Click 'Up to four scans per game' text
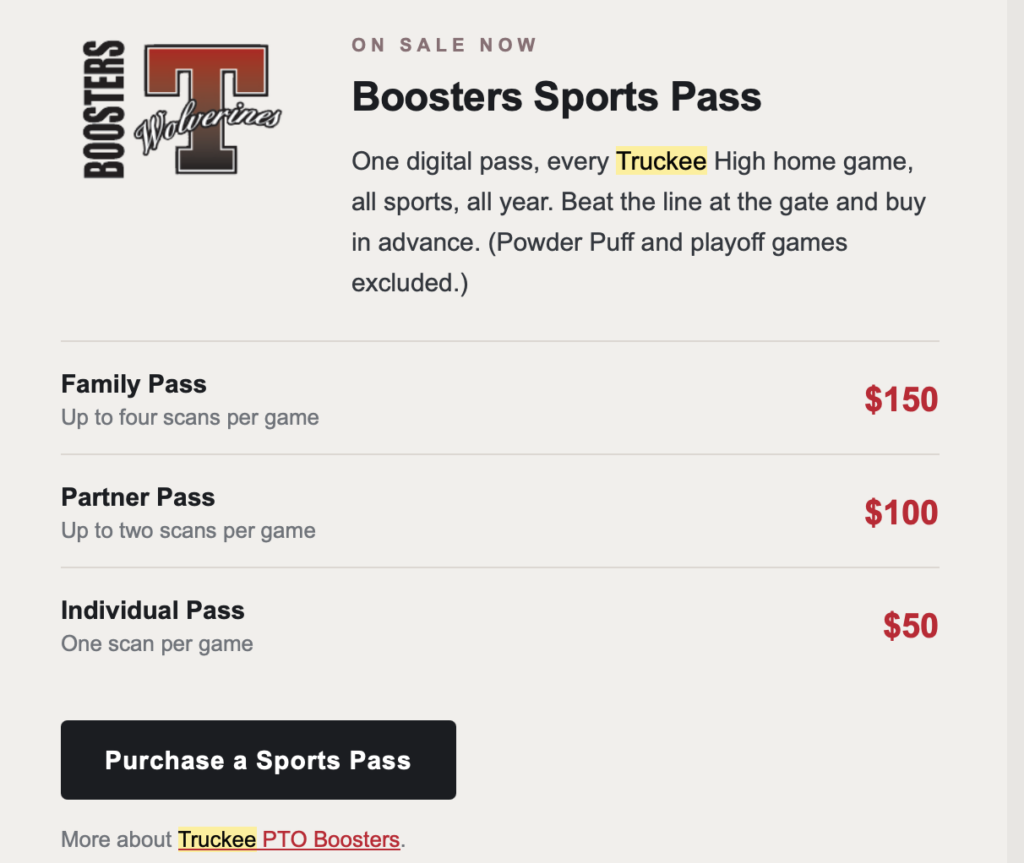The height and width of the screenshot is (863, 1024). coord(190,417)
